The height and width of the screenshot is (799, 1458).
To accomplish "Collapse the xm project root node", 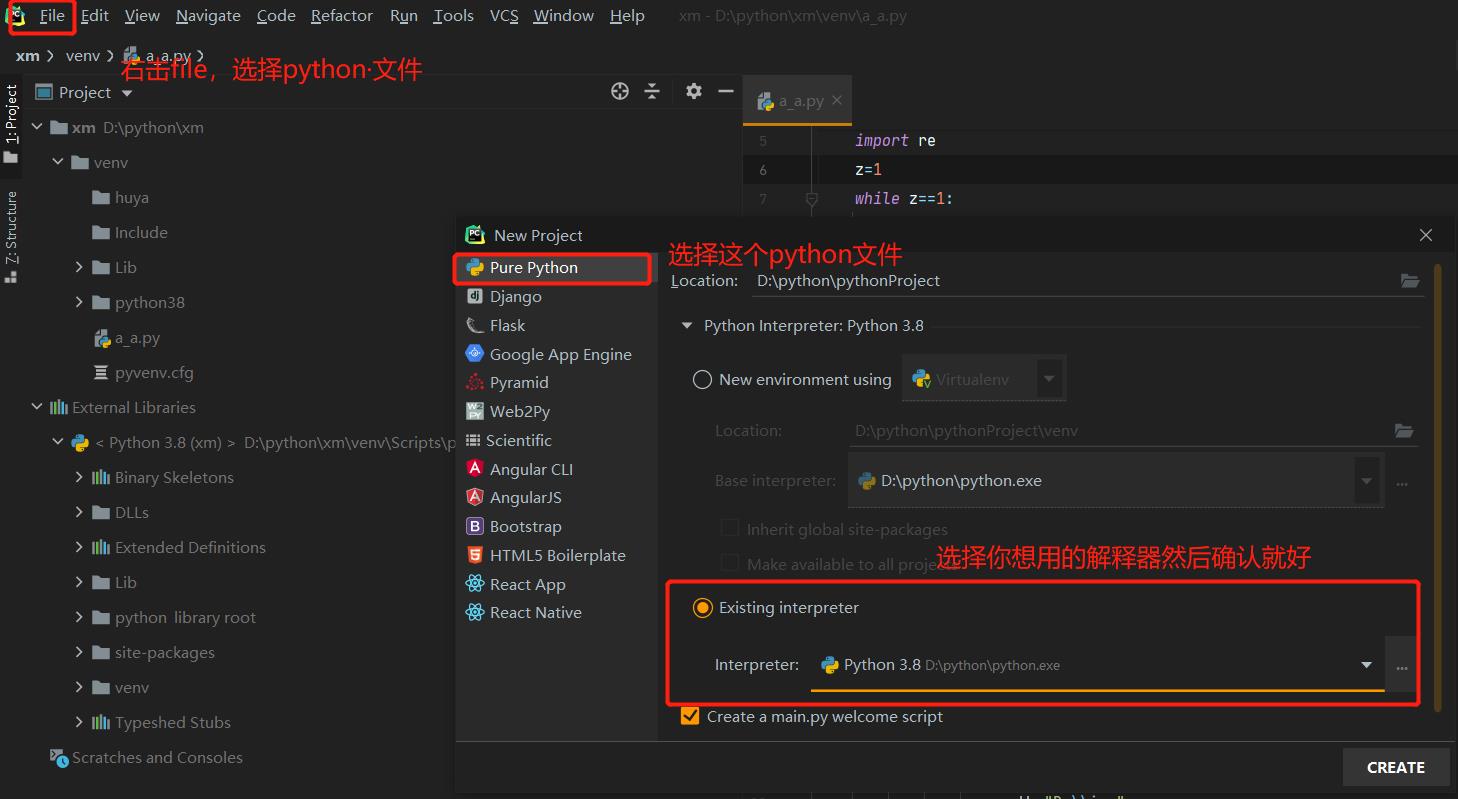I will point(37,128).
